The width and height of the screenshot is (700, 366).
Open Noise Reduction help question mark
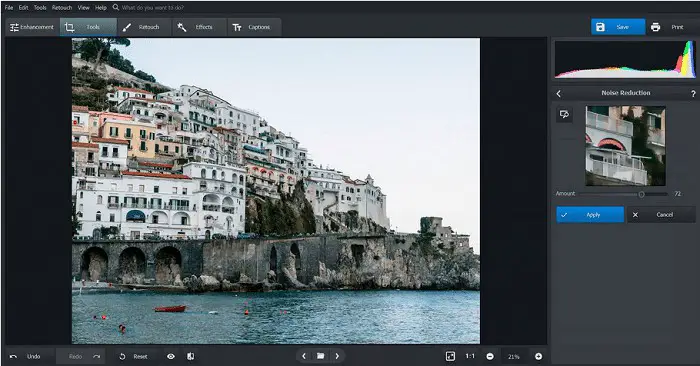tap(693, 94)
